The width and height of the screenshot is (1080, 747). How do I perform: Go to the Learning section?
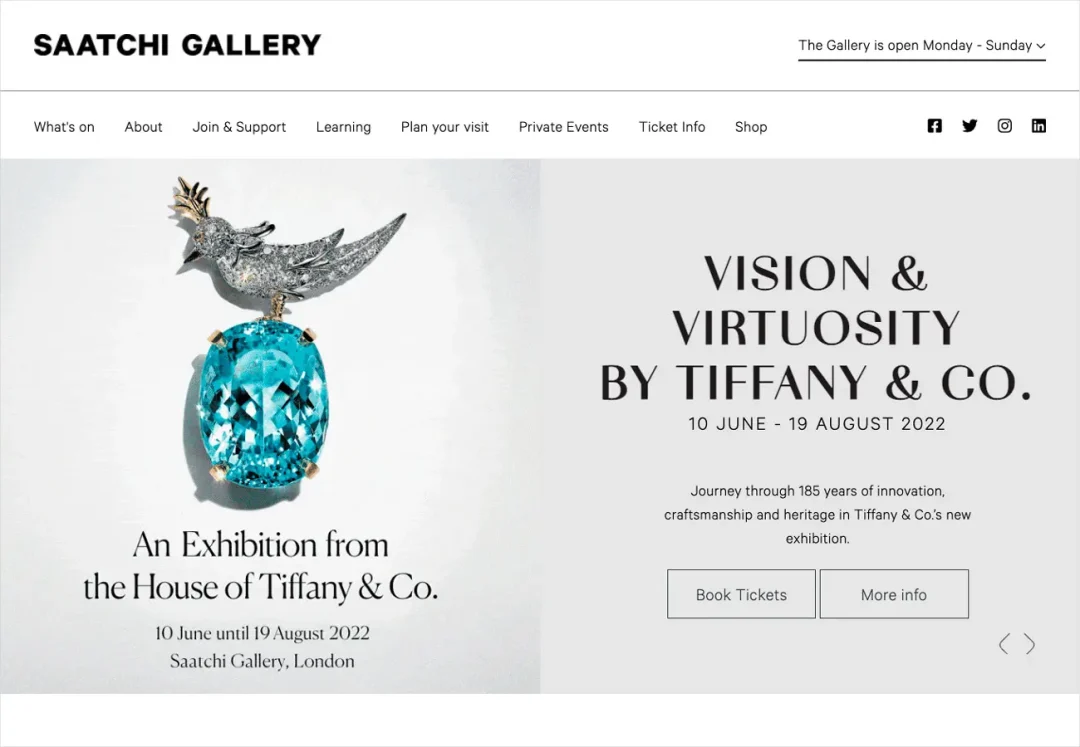(x=343, y=127)
